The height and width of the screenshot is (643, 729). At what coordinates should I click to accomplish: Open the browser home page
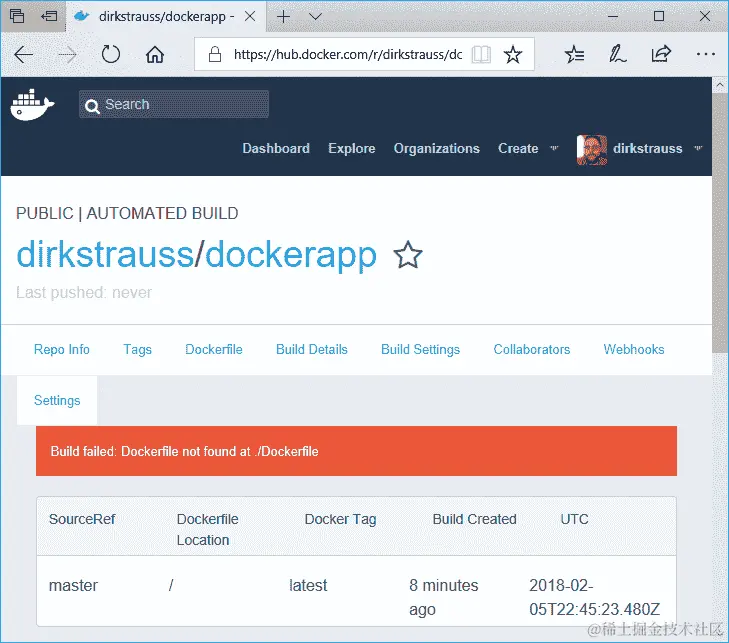point(155,55)
